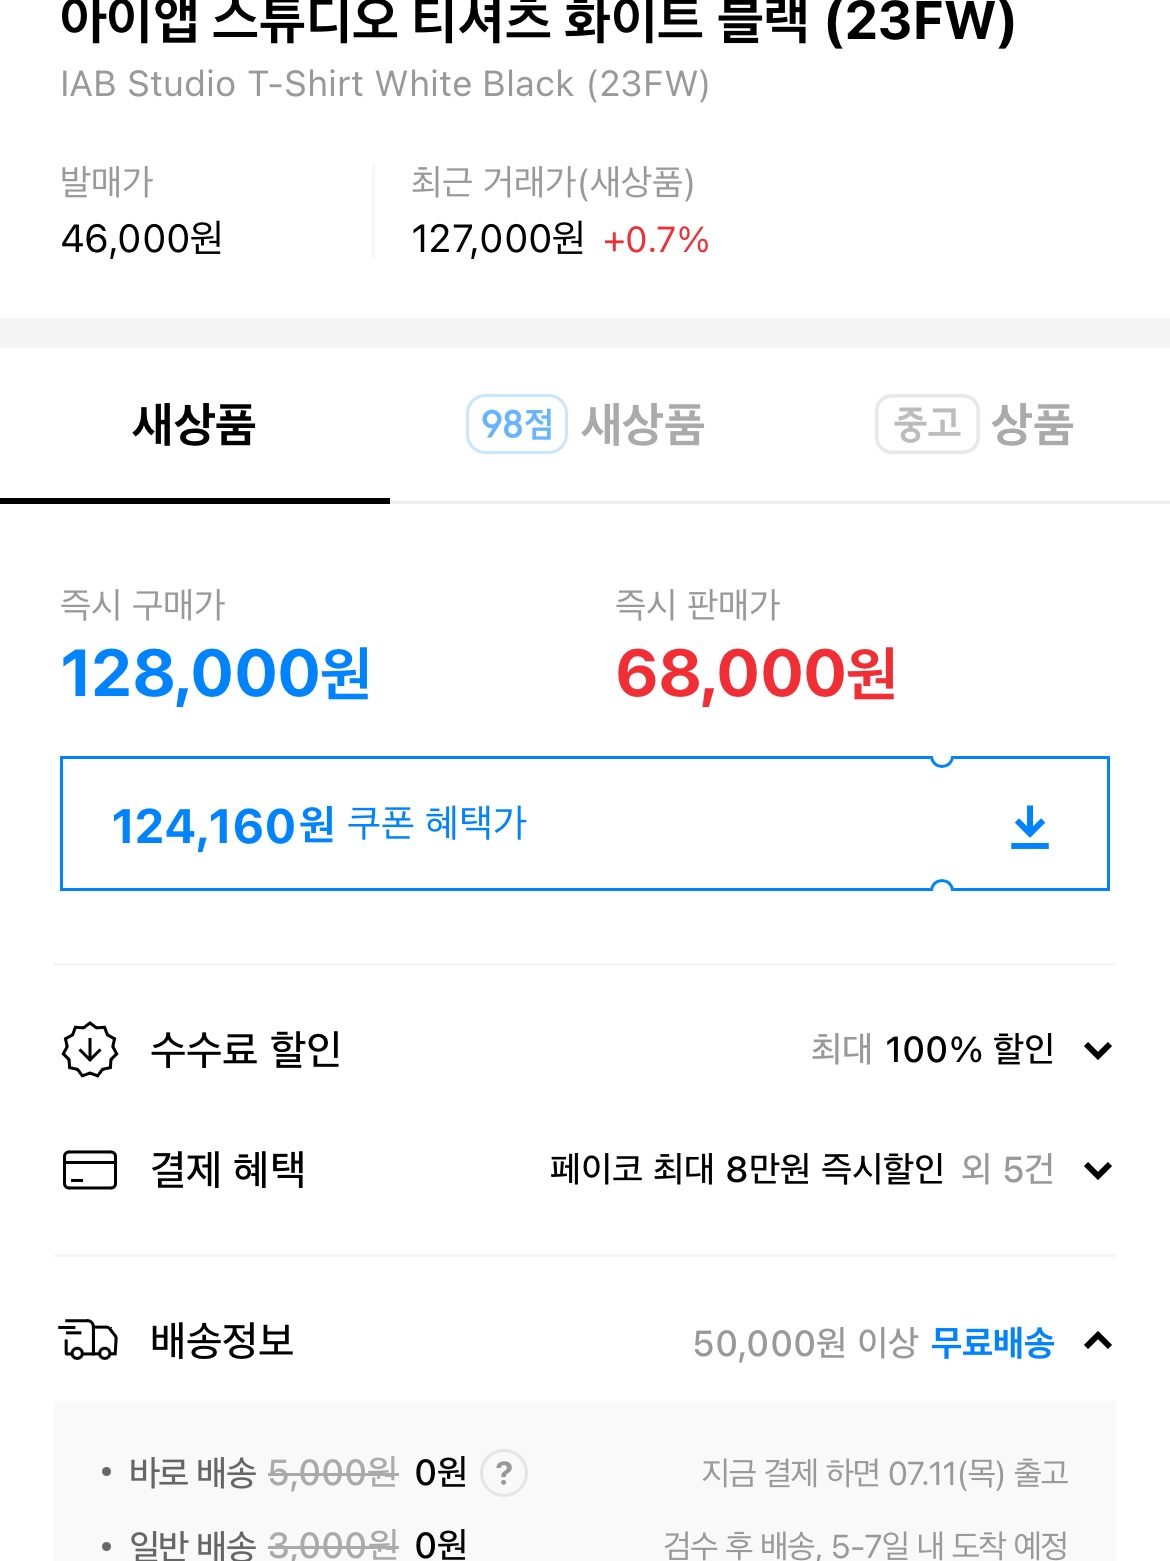Tap the 124,160원 쿠폰 혜택가 banner
The width and height of the screenshot is (1170, 1561).
coord(585,824)
